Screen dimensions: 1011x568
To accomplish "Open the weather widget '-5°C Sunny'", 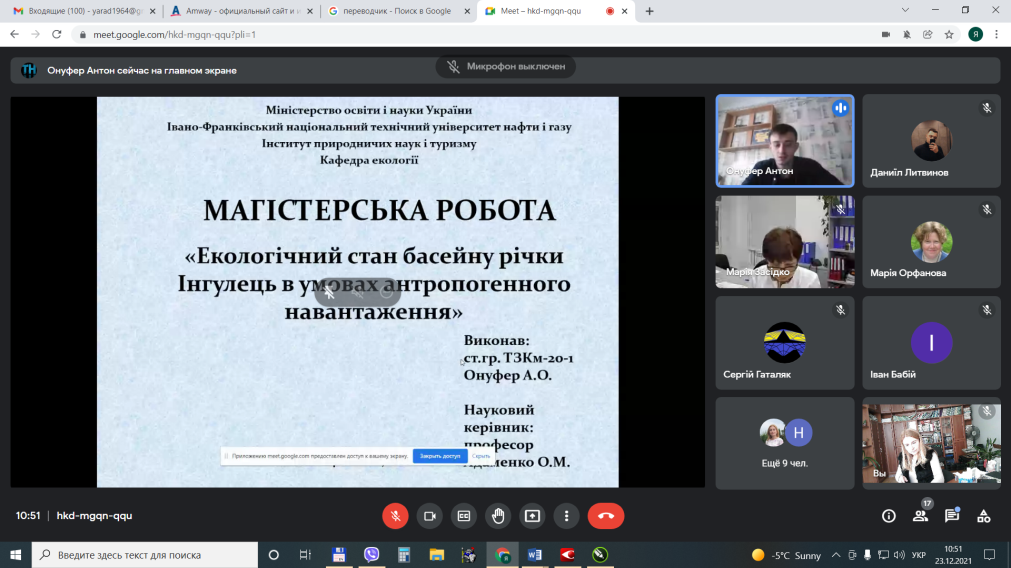I will coord(787,554).
